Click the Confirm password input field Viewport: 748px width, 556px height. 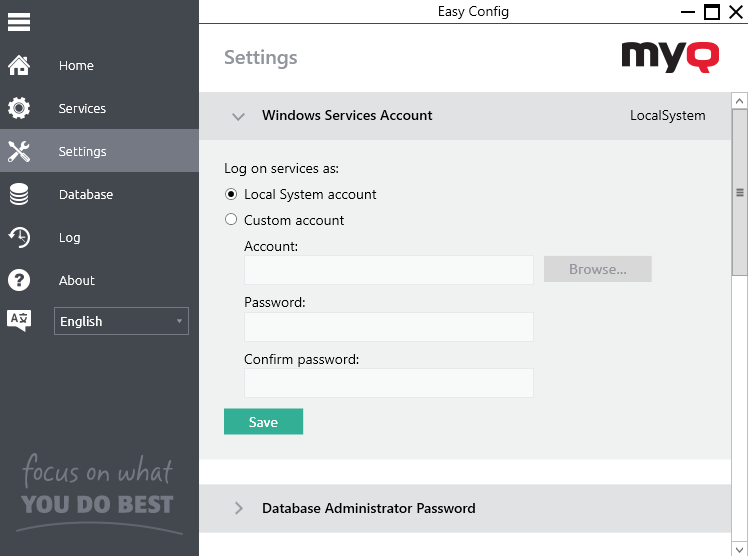pyautogui.click(x=388, y=383)
